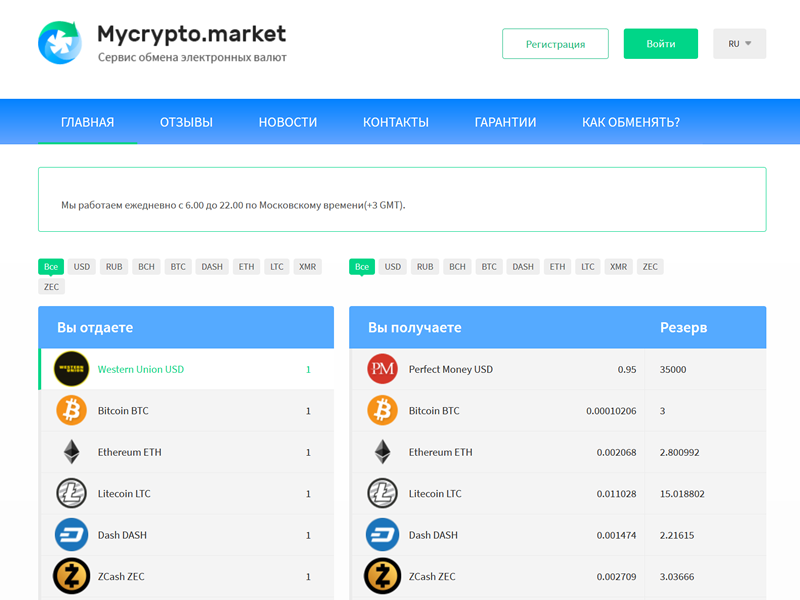Choose Litecoin icon in Вы получаете list
This screenshot has width=800, height=600.
point(383,493)
